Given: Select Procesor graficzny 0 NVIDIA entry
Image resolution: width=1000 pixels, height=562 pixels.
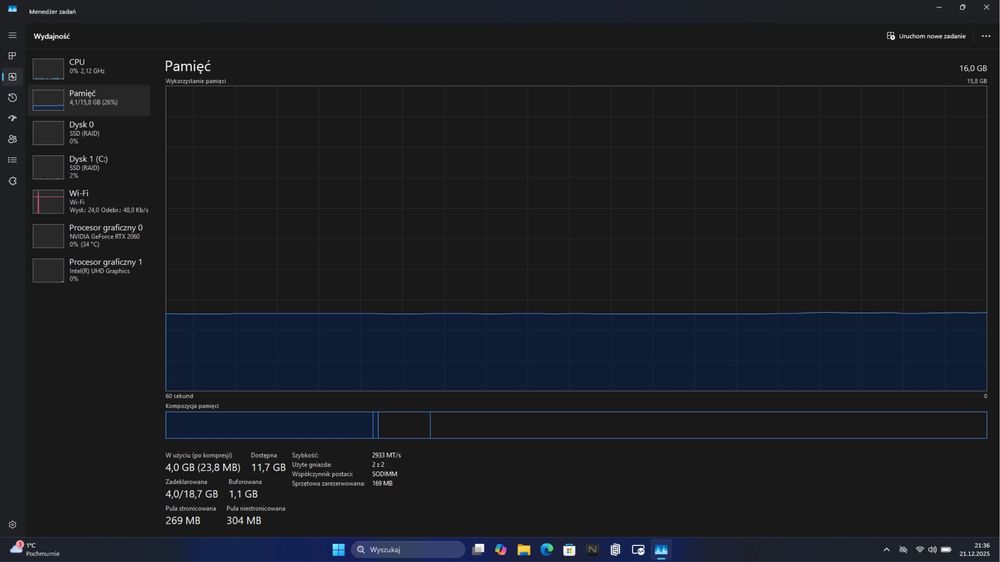Looking at the screenshot, I should (x=89, y=236).
